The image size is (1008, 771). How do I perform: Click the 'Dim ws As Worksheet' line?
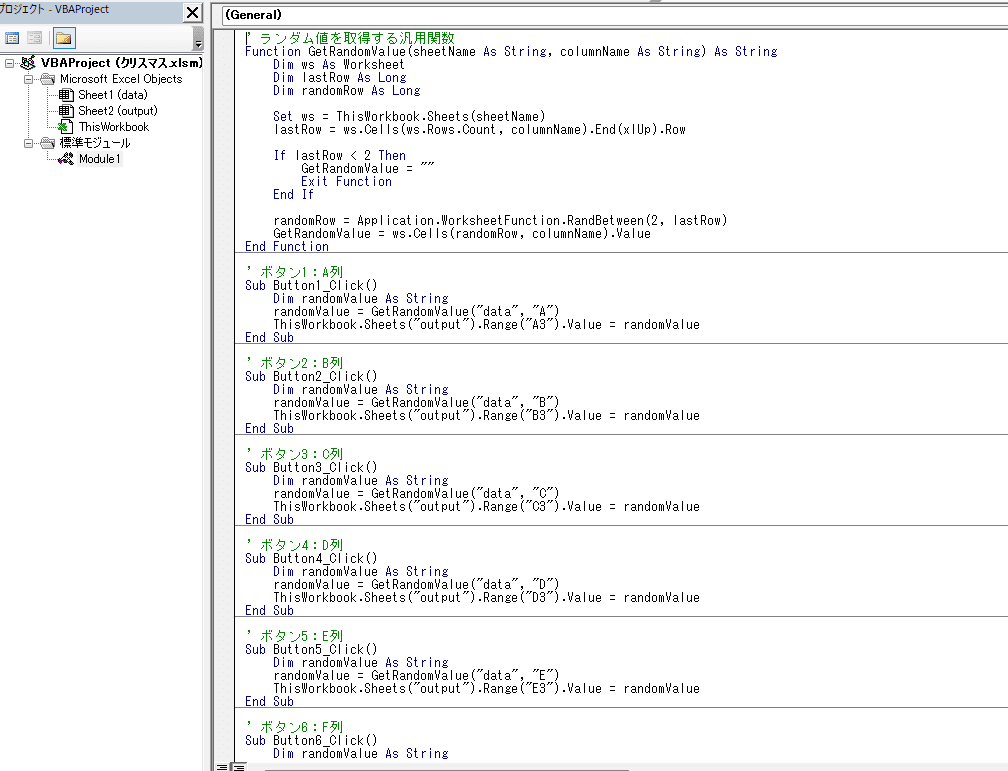click(x=339, y=64)
